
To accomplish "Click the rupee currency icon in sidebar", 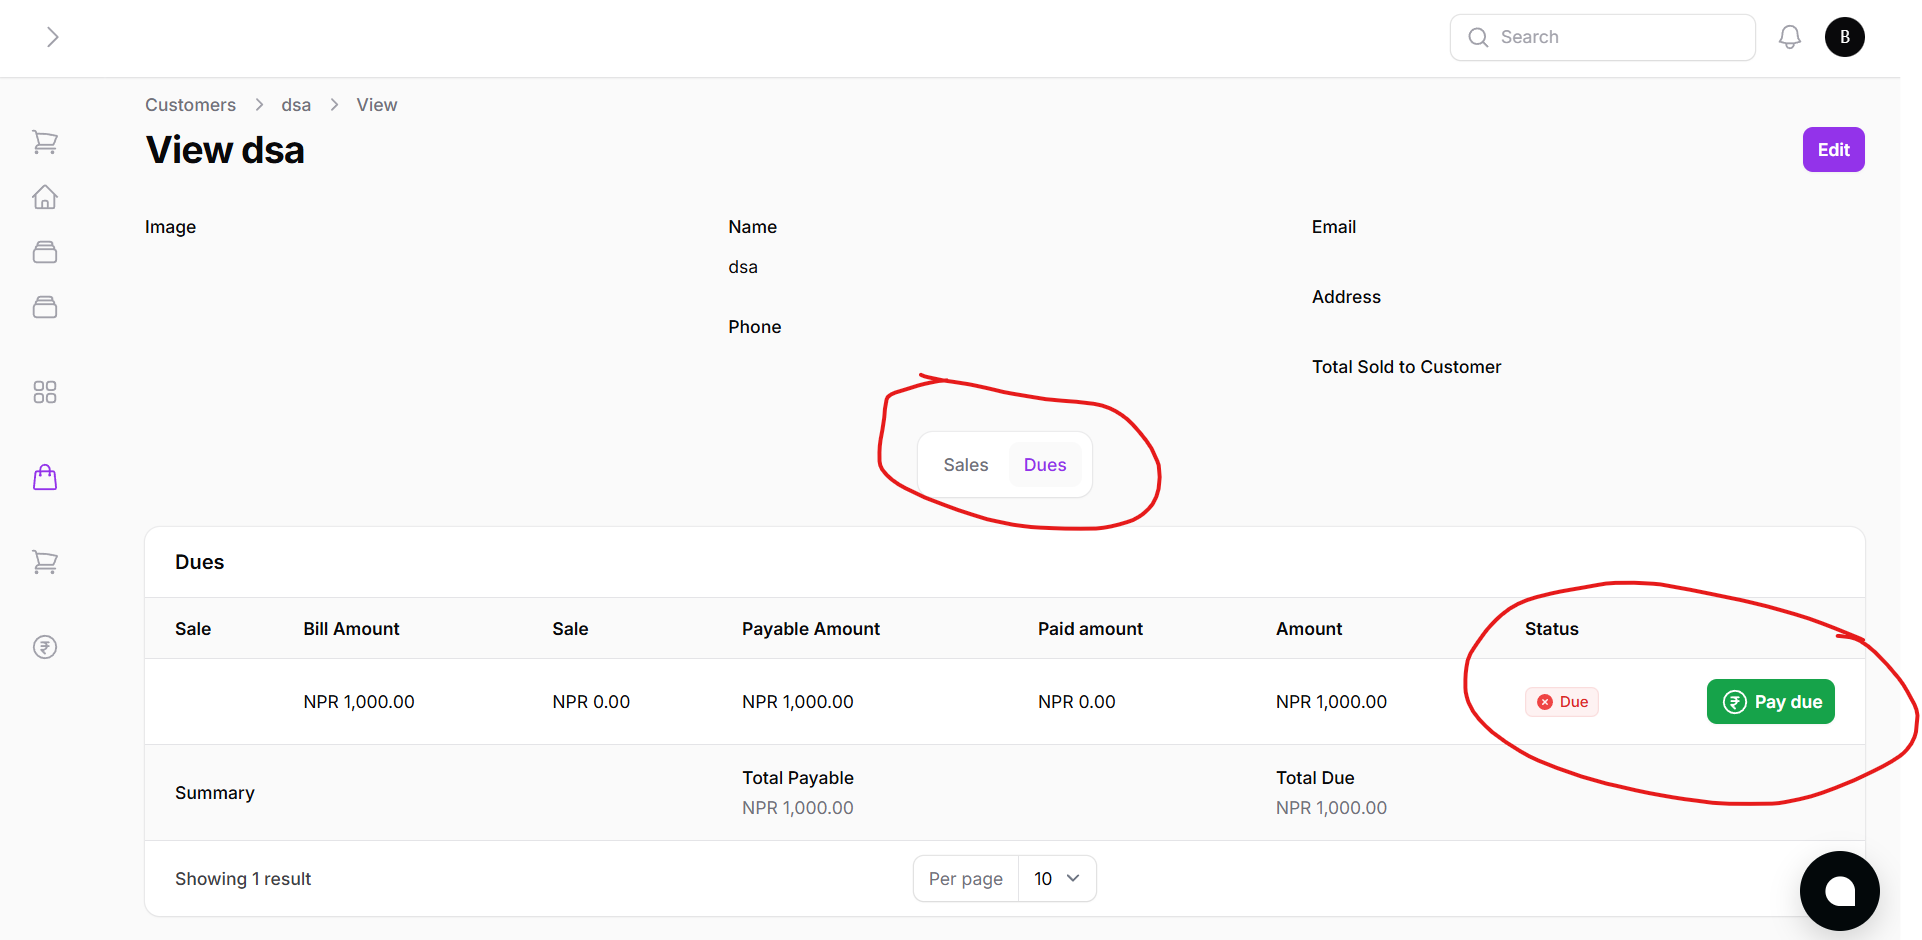I will [45, 647].
